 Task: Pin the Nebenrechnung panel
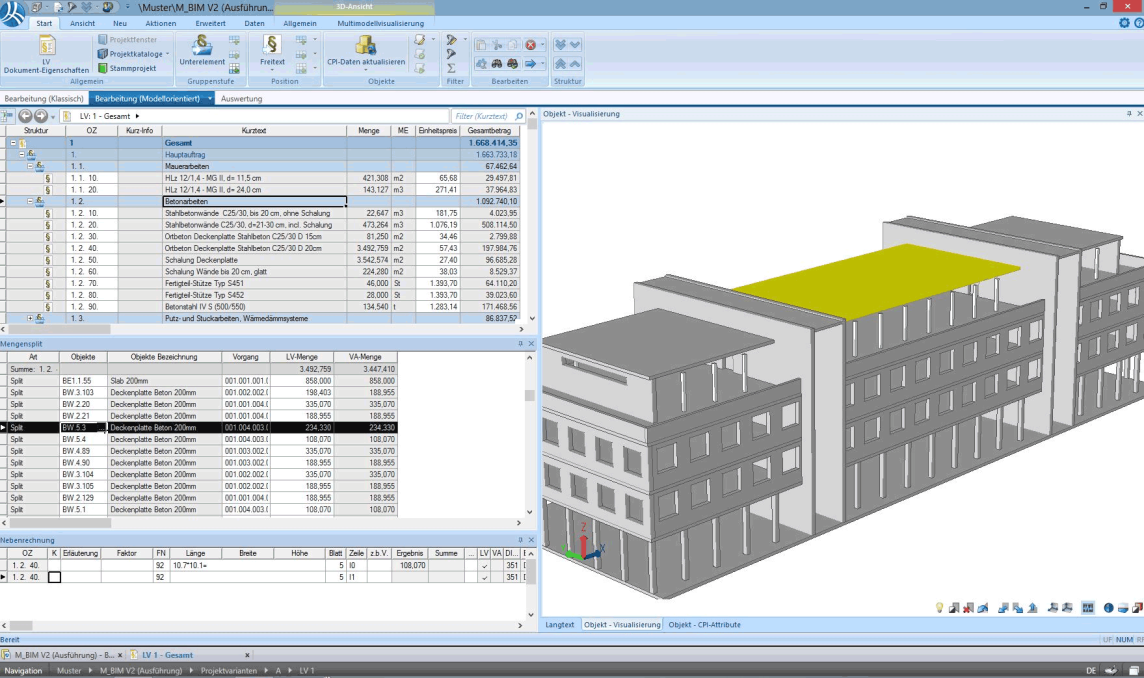520,540
